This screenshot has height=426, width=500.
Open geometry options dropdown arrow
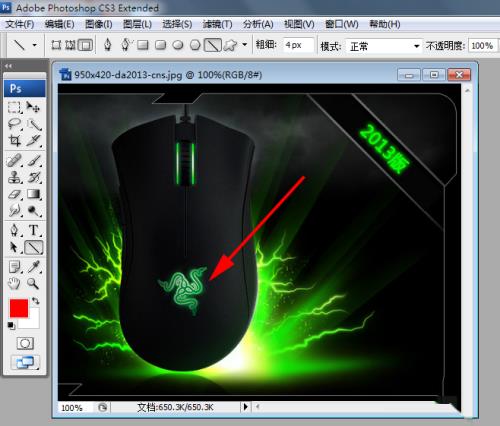[x=245, y=44]
